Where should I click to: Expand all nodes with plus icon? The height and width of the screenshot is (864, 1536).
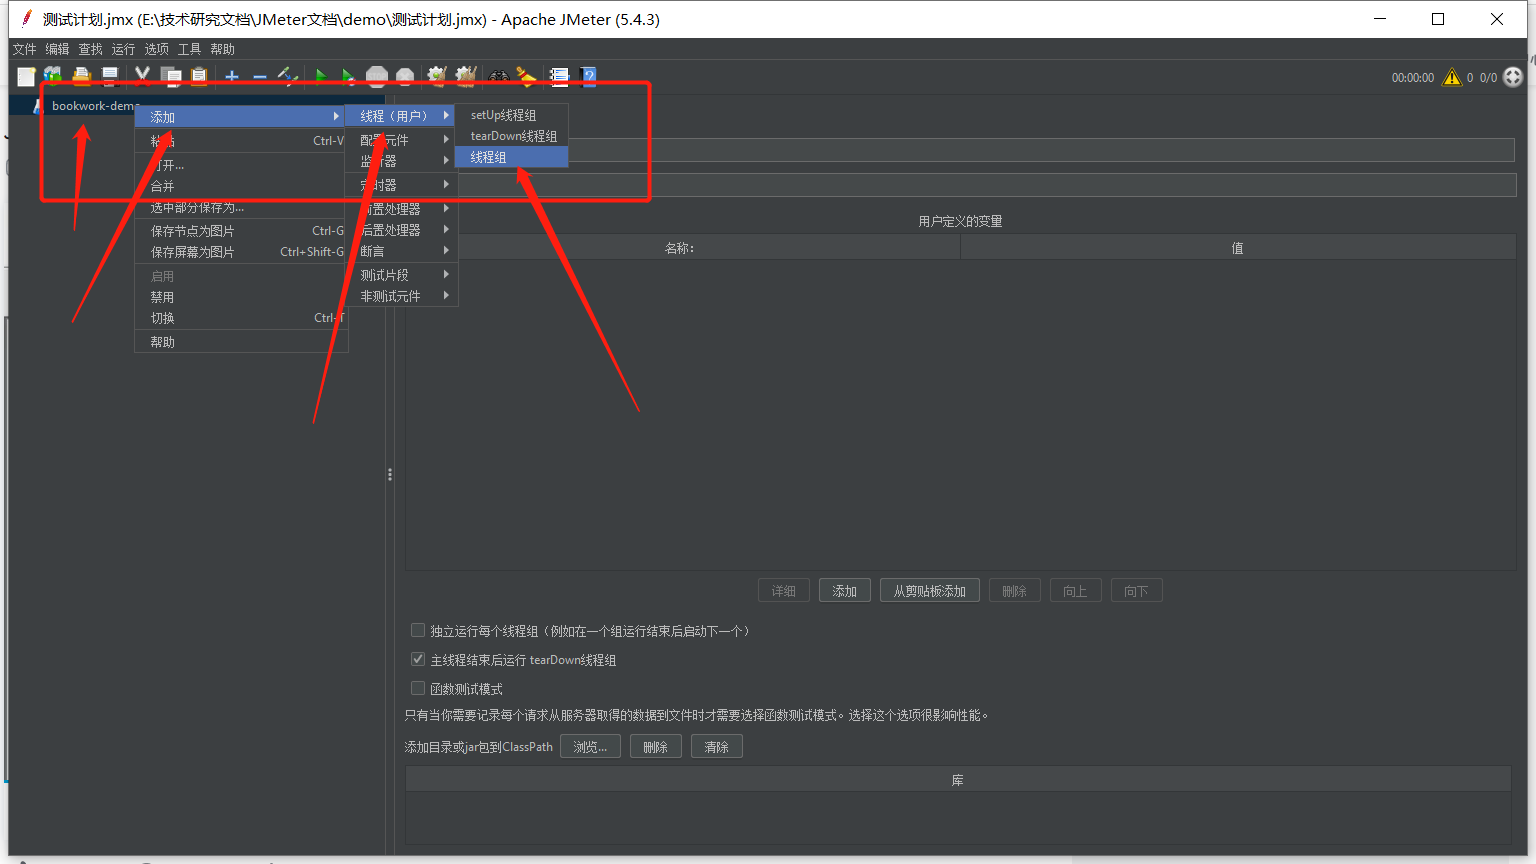tap(232, 76)
